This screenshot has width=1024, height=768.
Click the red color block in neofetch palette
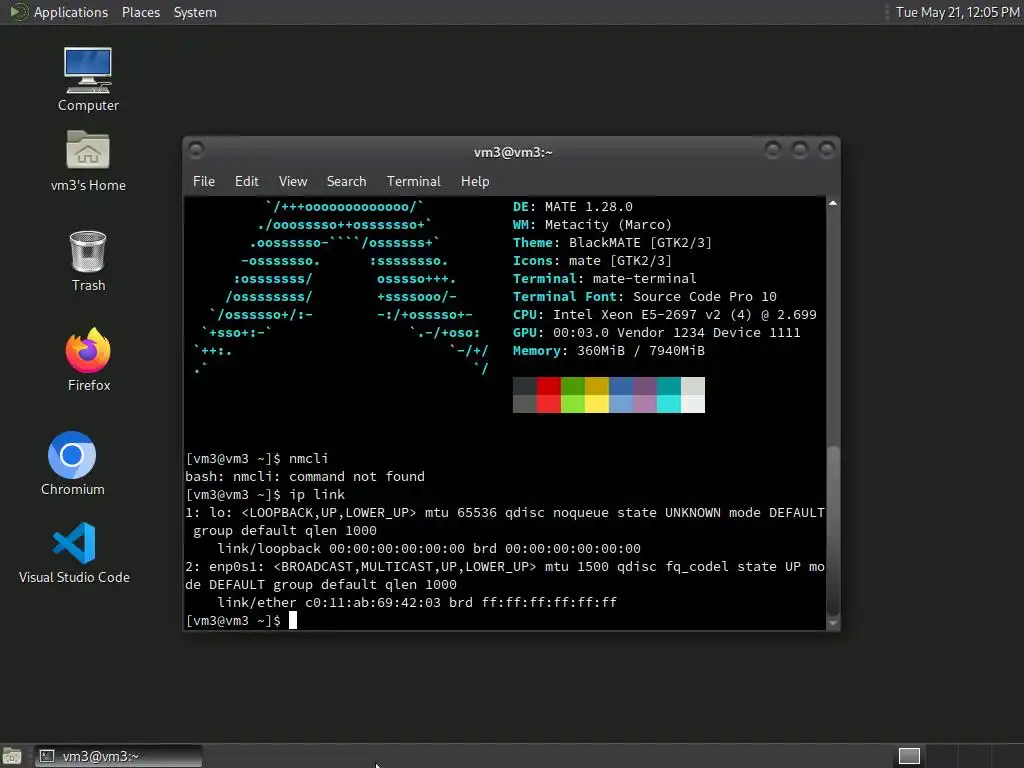point(549,394)
